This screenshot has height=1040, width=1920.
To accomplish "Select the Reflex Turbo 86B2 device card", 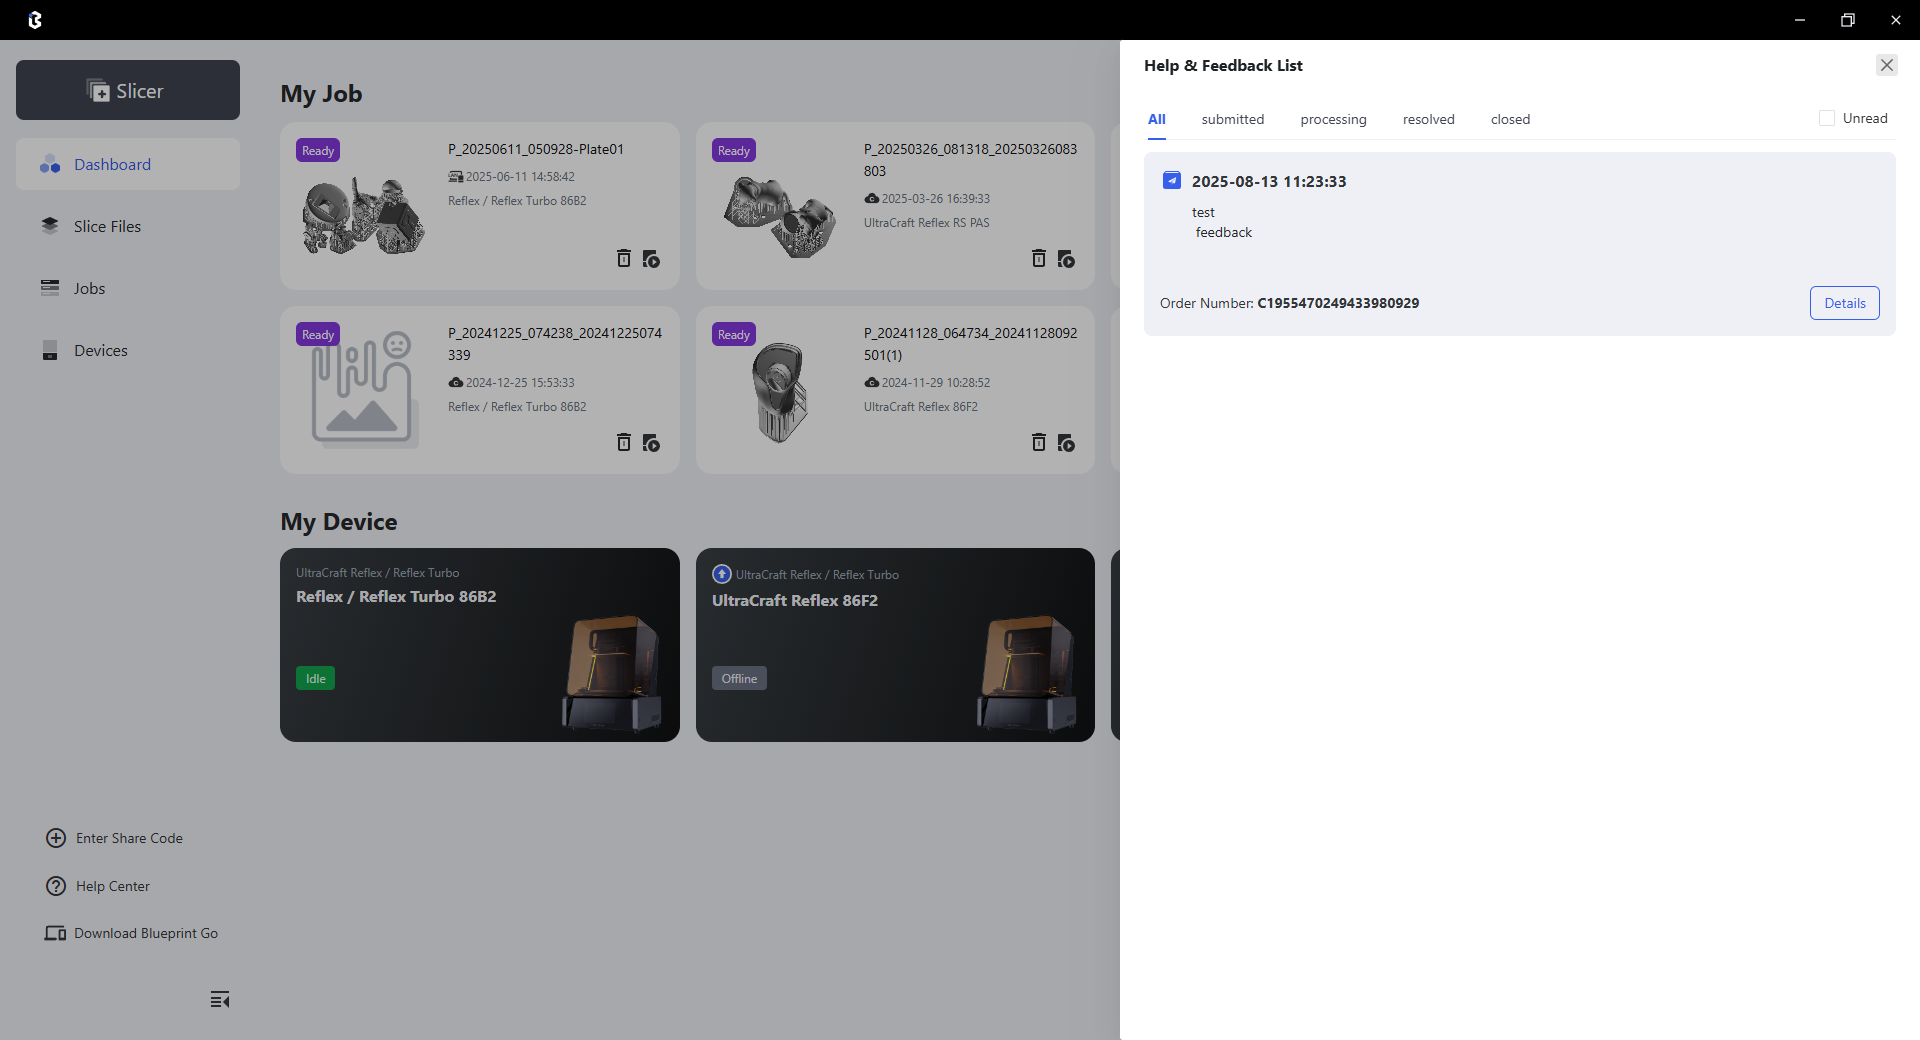I will pyautogui.click(x=480, y=645).
